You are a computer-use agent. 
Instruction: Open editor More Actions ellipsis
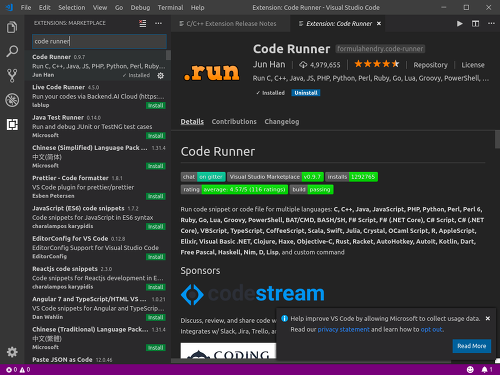(491, 23)
